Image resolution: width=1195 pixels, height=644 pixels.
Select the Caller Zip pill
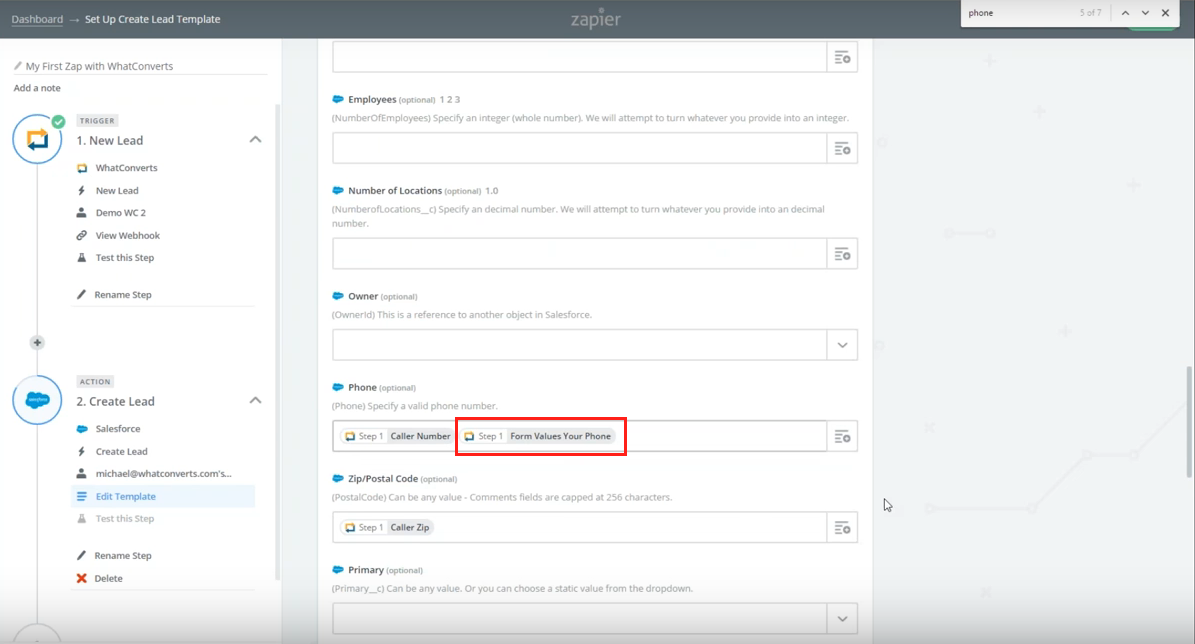coord(386,527)
